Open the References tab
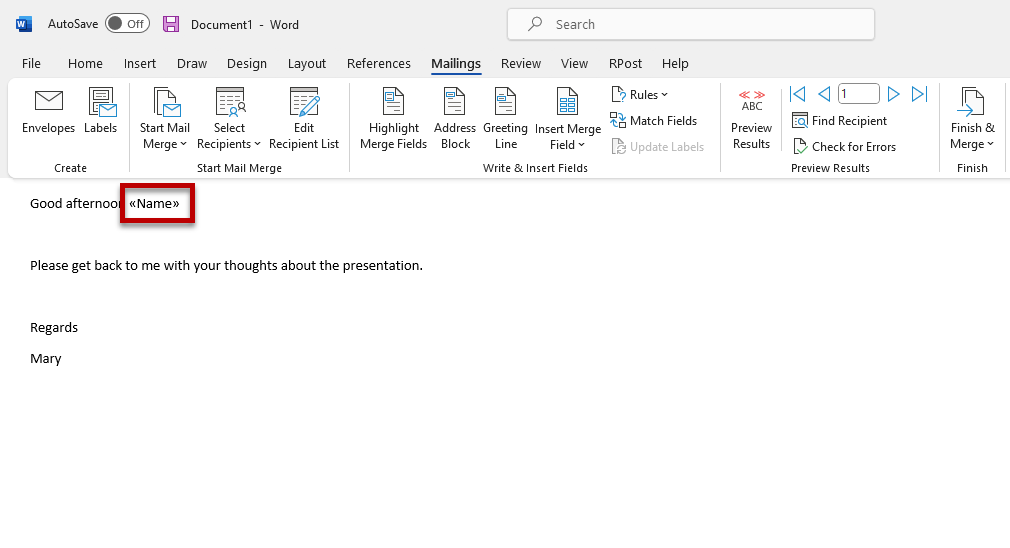Screen dimensions: 1010x548 (x=379, y=63)
